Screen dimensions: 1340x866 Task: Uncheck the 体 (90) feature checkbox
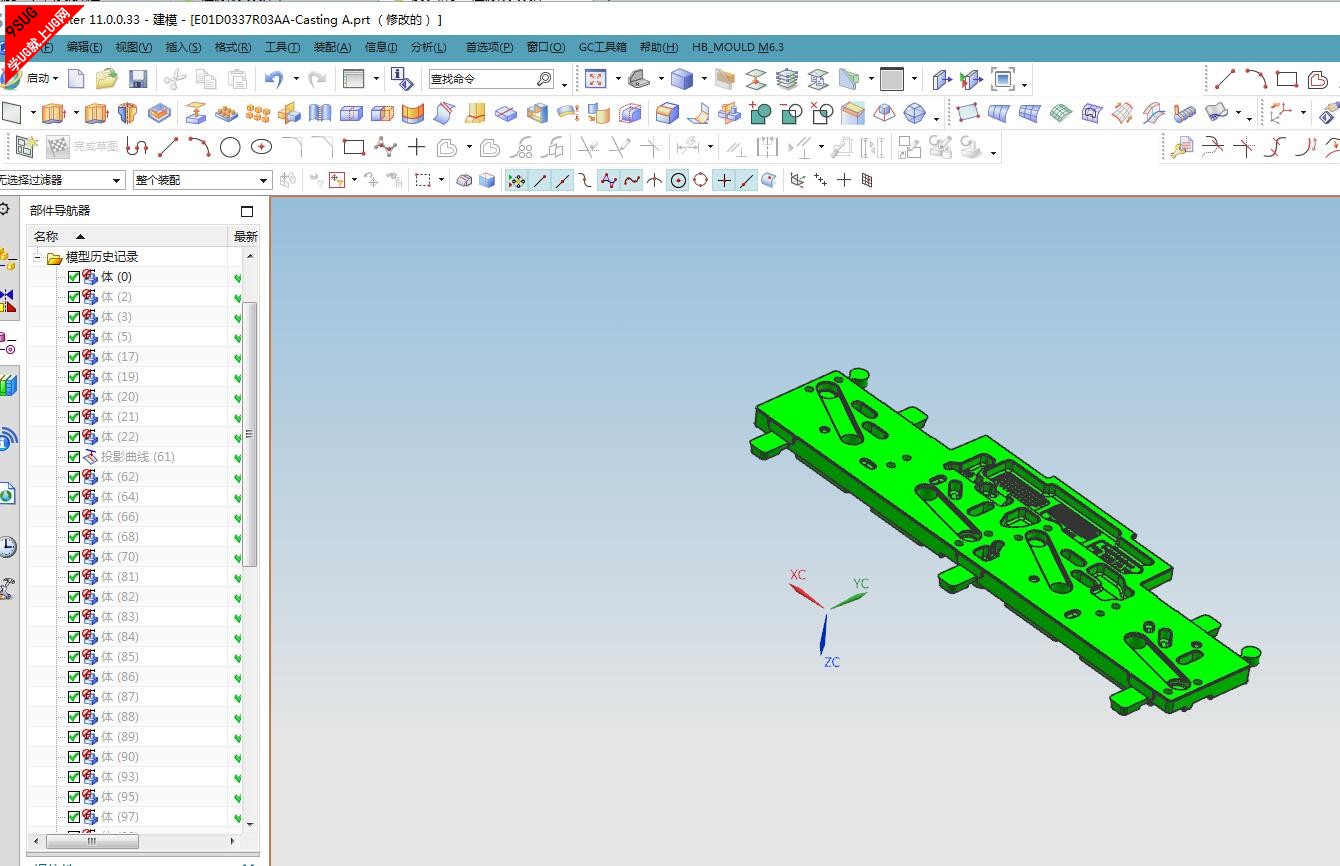tap(74, 757)
